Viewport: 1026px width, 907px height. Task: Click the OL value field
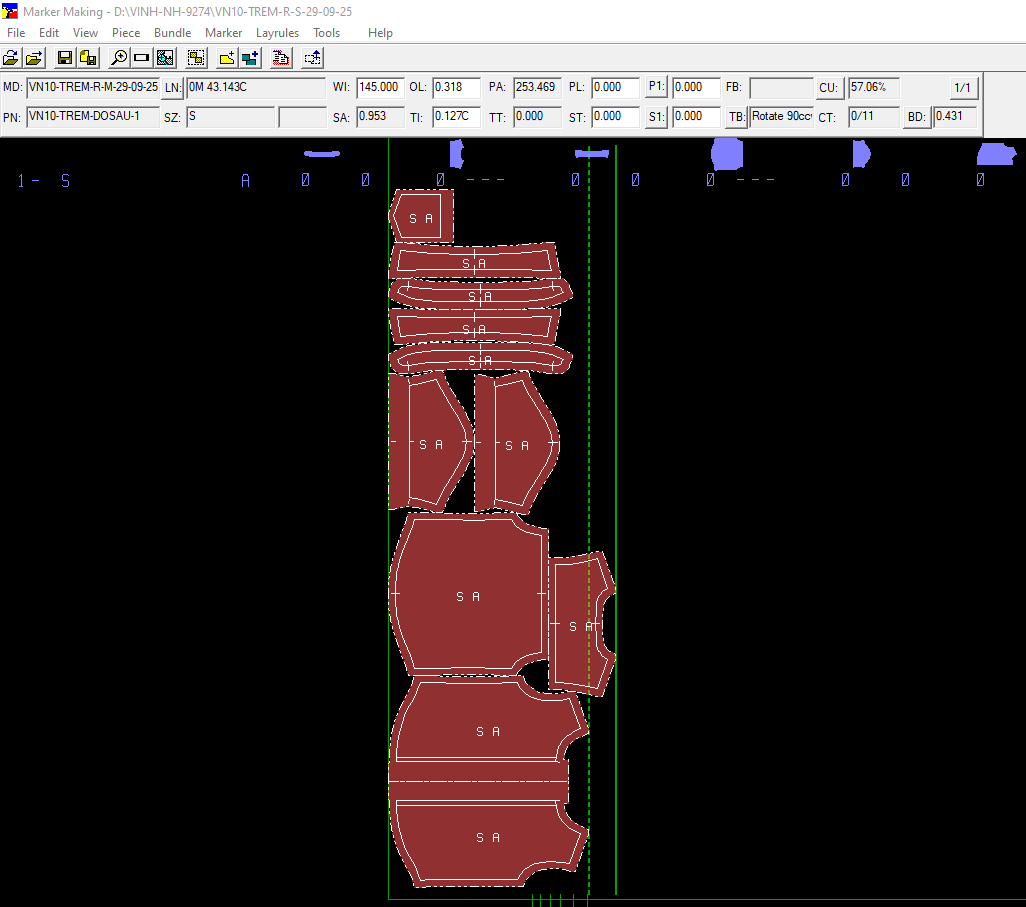pos(456,88)
